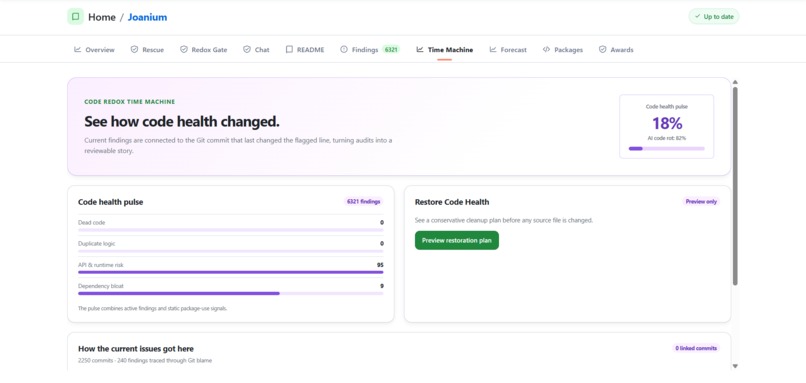Click the Overview tab chart icon

pos(78,49)
